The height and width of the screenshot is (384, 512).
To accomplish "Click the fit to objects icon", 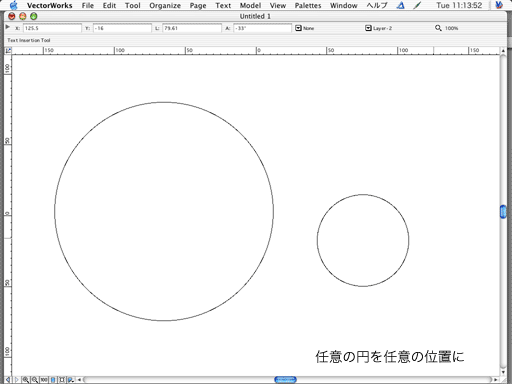I will 62,380.
